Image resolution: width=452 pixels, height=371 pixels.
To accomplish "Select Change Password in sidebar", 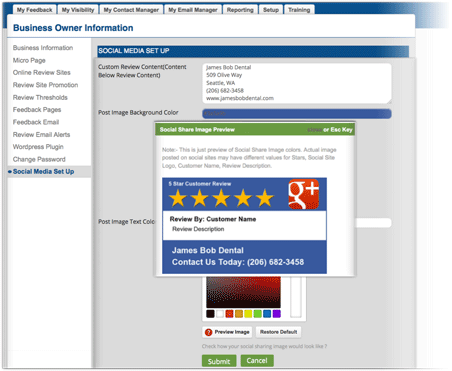I will click(39, 159).
